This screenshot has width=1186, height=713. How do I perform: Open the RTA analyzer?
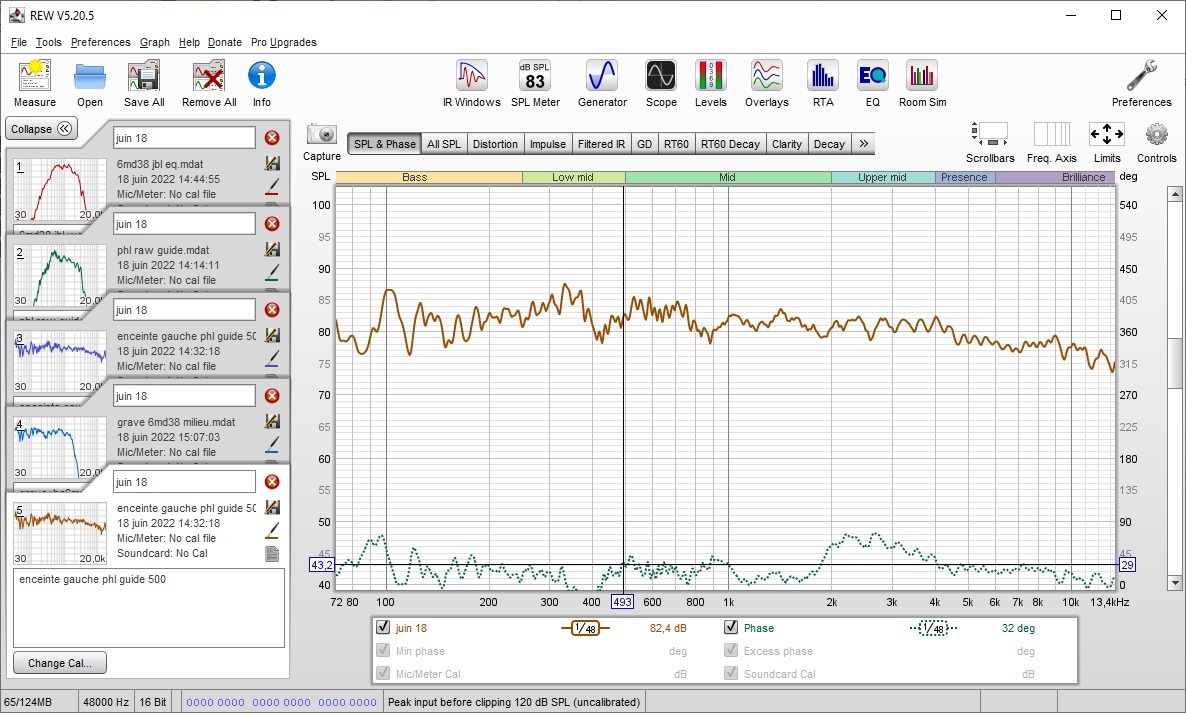pyautogui.click(x=822, y=76)
